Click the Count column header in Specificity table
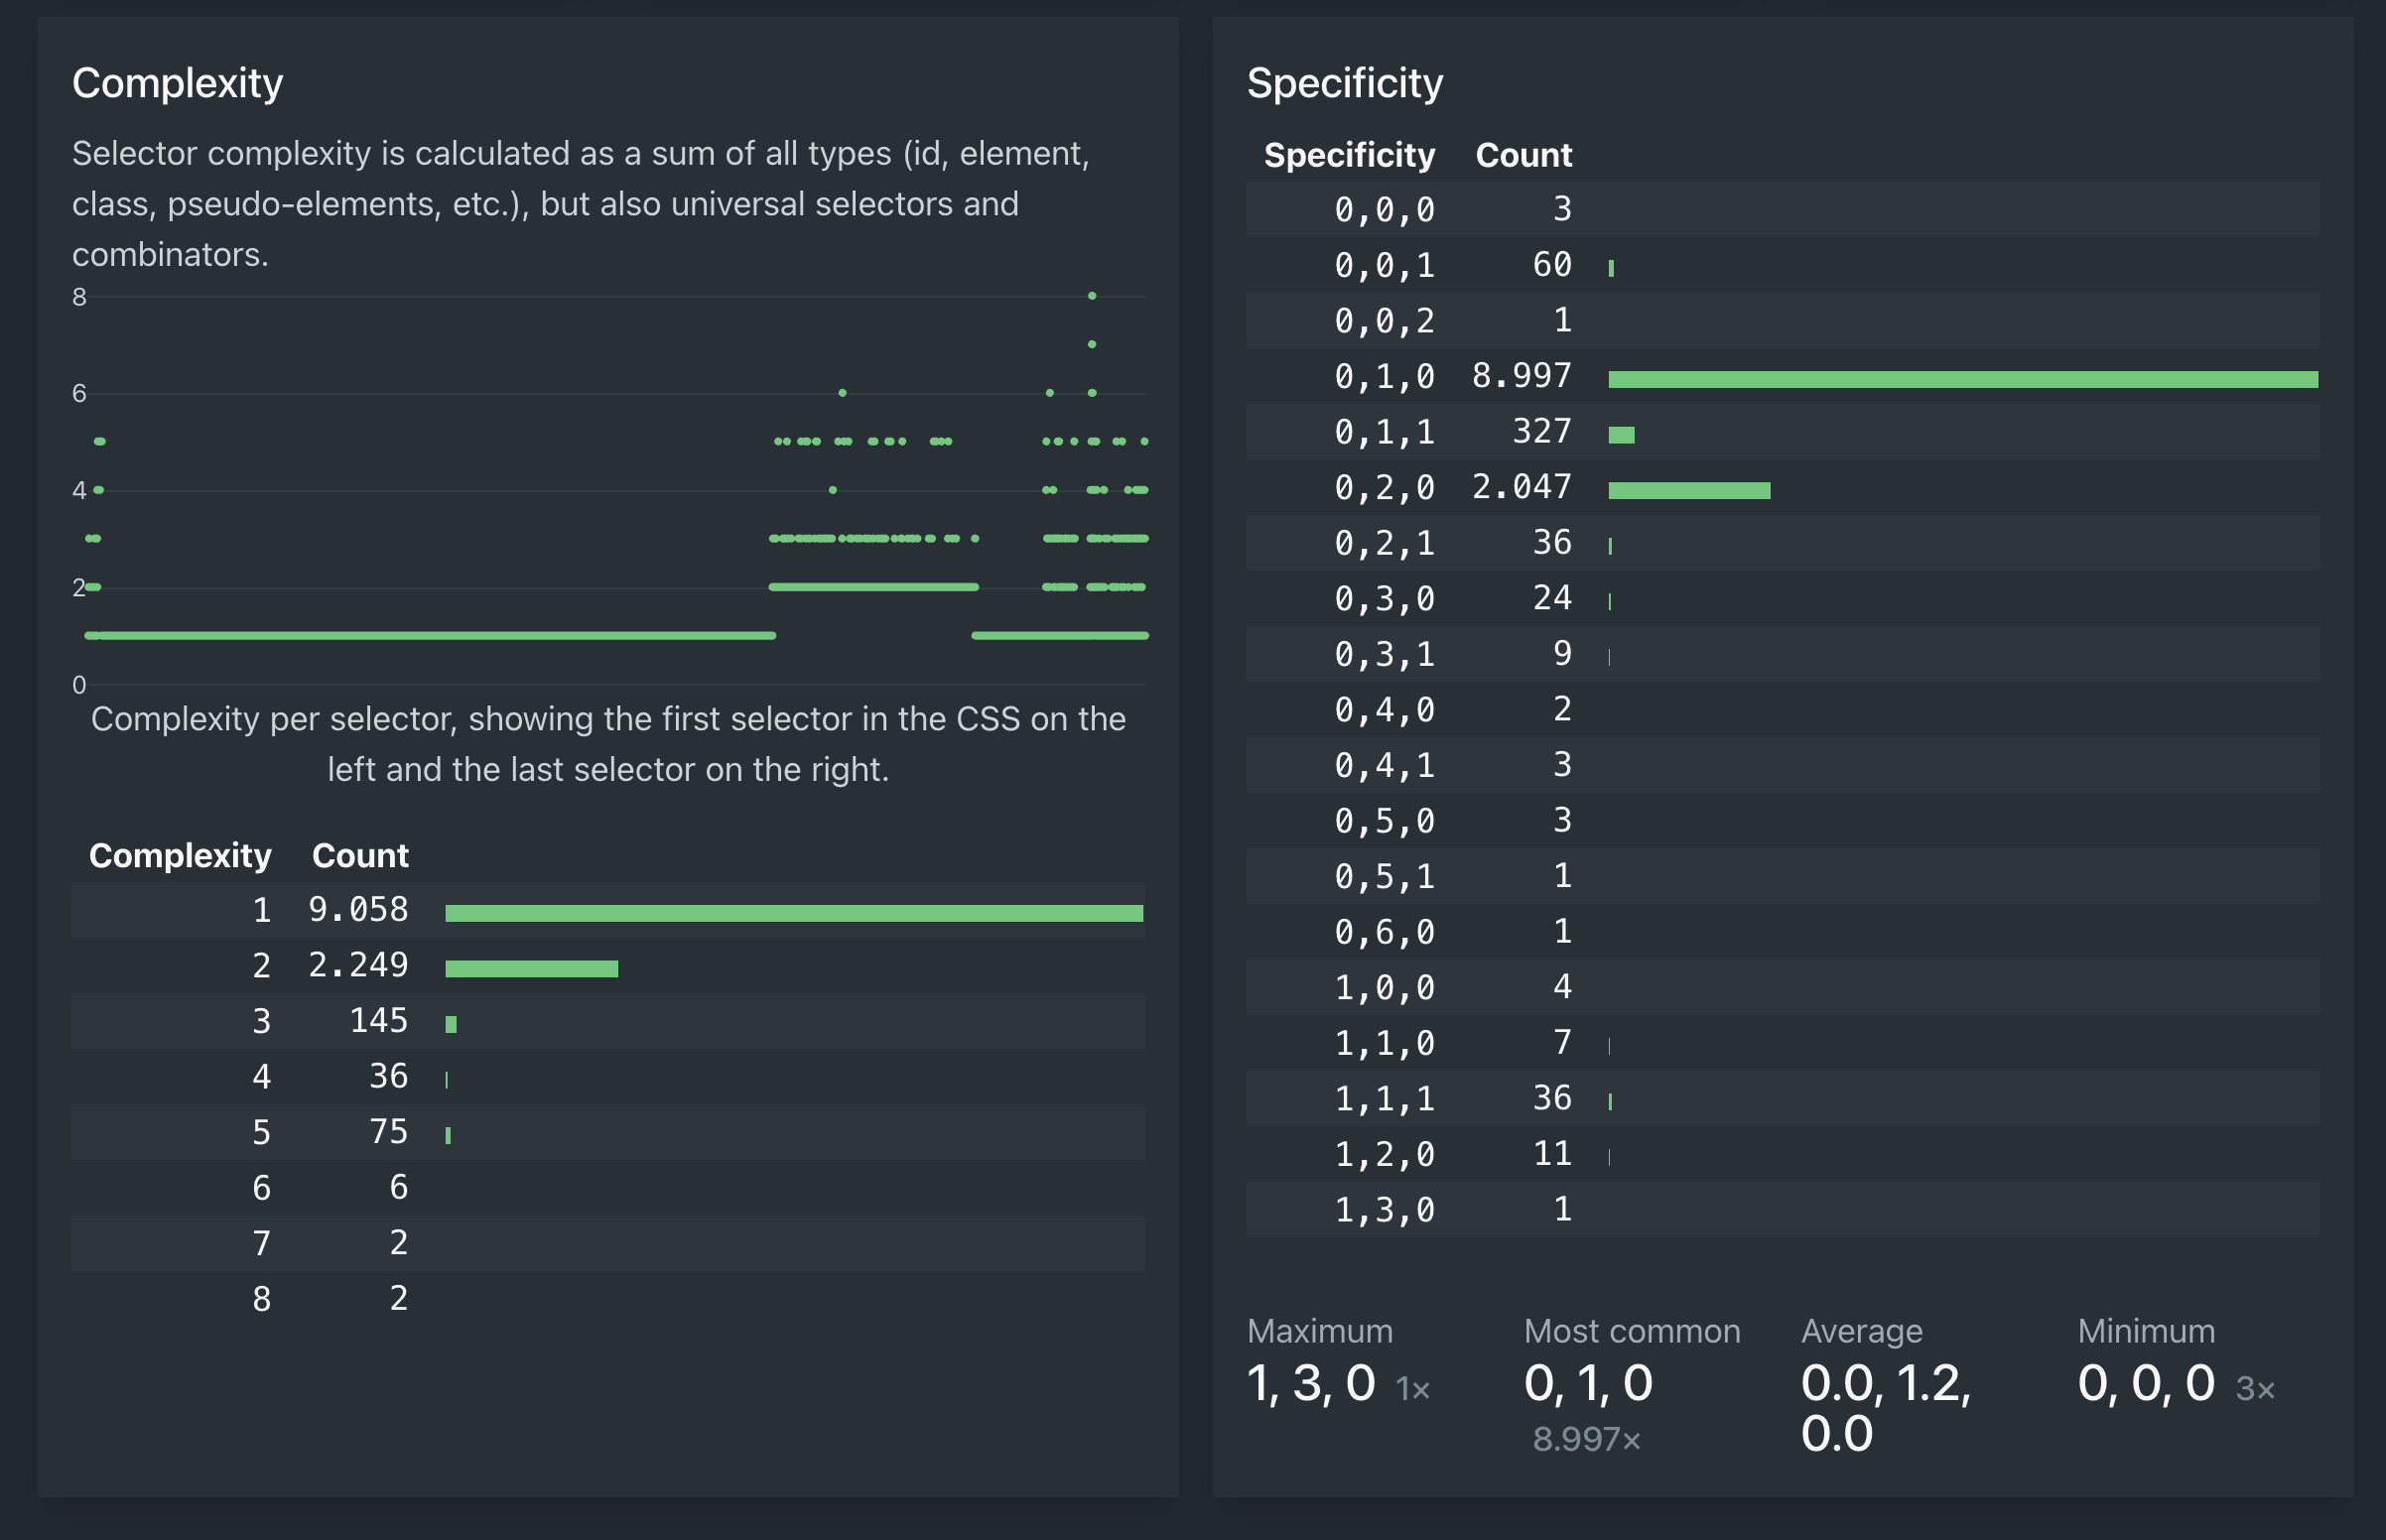Image resolution: width=2386 pixels, height=1540 pixels. coord(1523,155)
